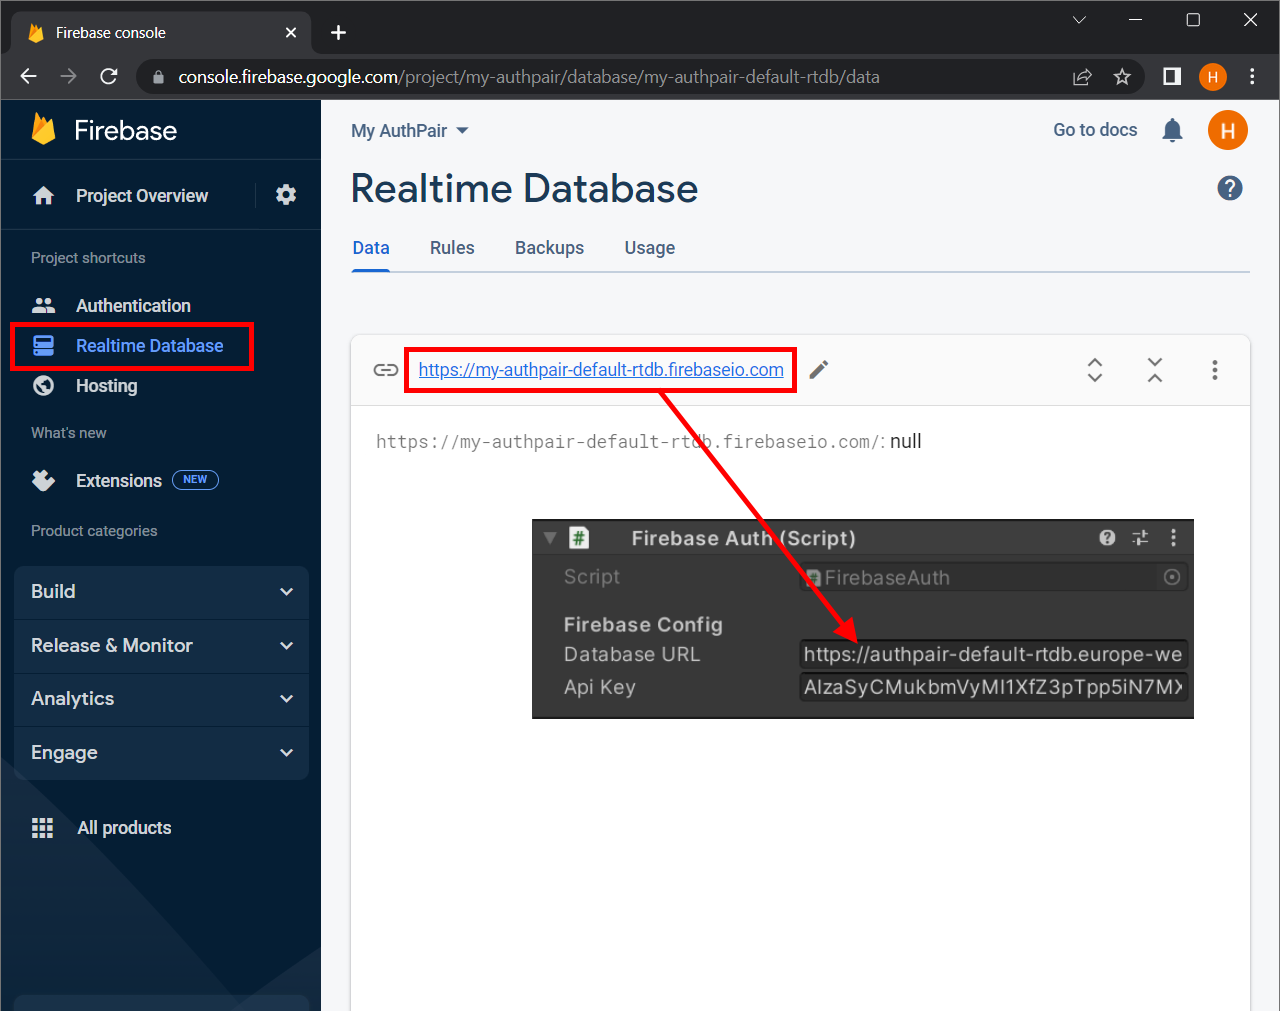
Task: Open project settings gear icon
Action: [286, 195]
